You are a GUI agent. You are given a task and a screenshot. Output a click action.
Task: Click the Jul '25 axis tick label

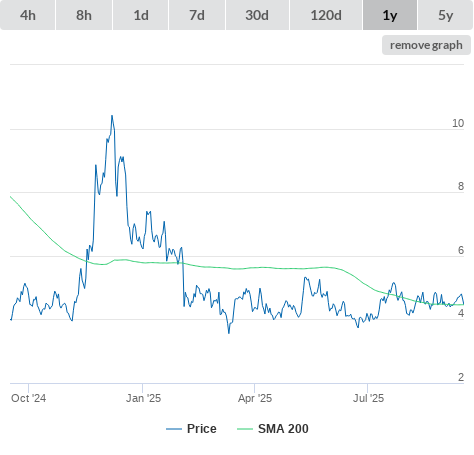pos(368,398)
